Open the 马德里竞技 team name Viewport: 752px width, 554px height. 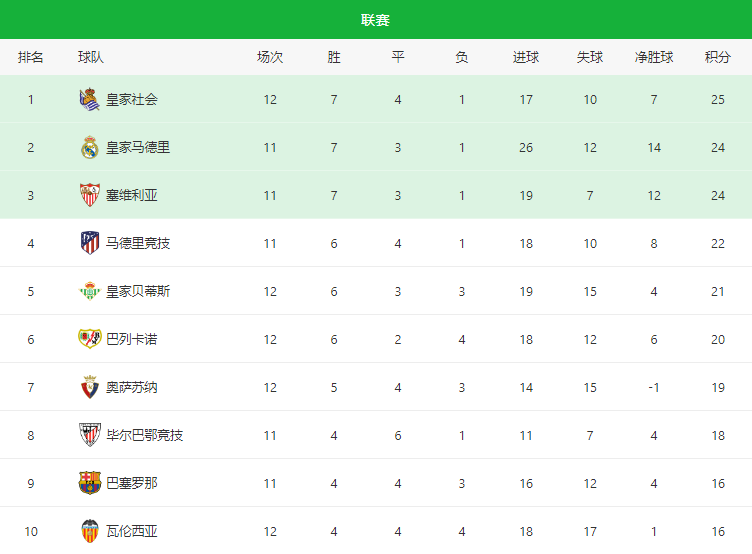138,243
